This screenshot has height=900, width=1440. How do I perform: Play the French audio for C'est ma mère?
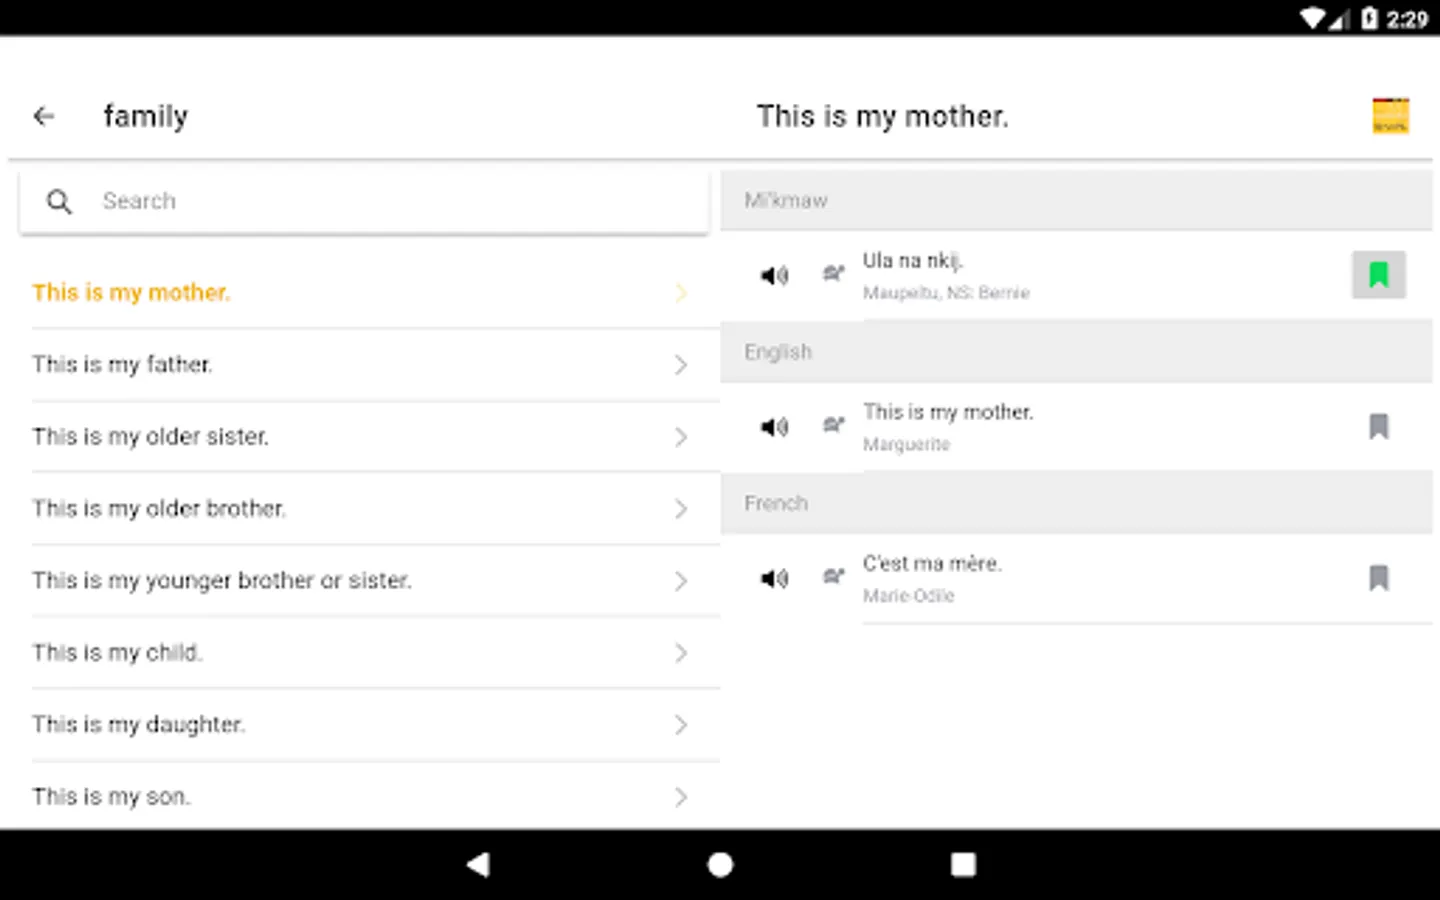[x=774, y=578]
